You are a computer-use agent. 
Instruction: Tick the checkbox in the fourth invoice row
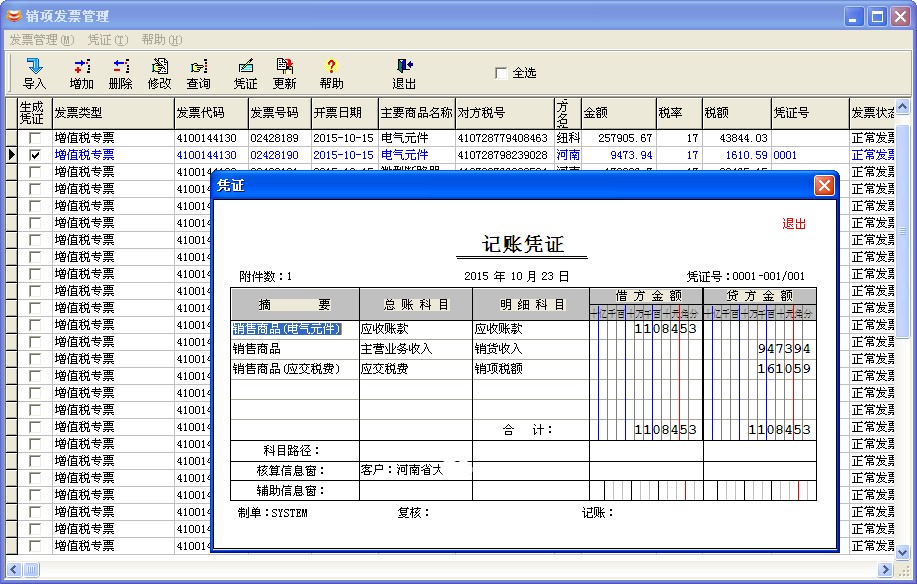35,189
